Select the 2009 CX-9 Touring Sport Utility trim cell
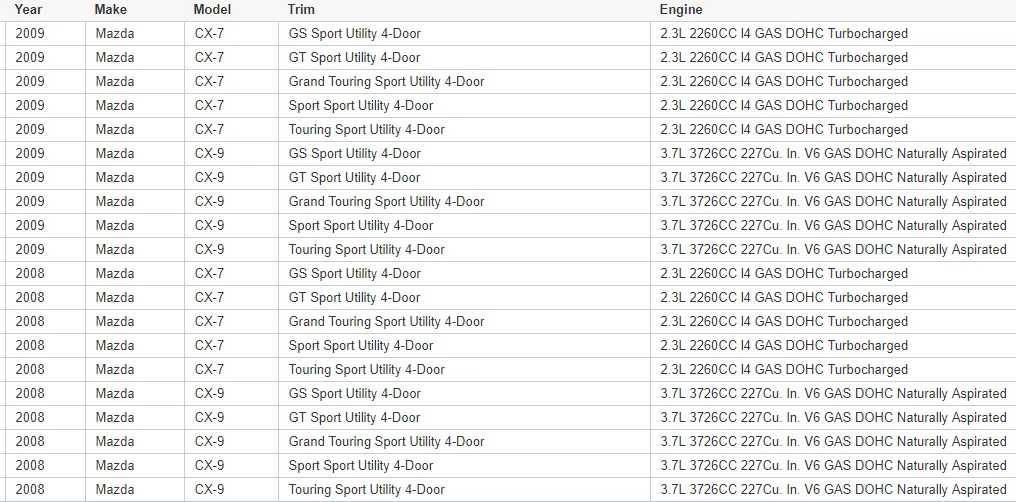 click(x=465, y=249)
